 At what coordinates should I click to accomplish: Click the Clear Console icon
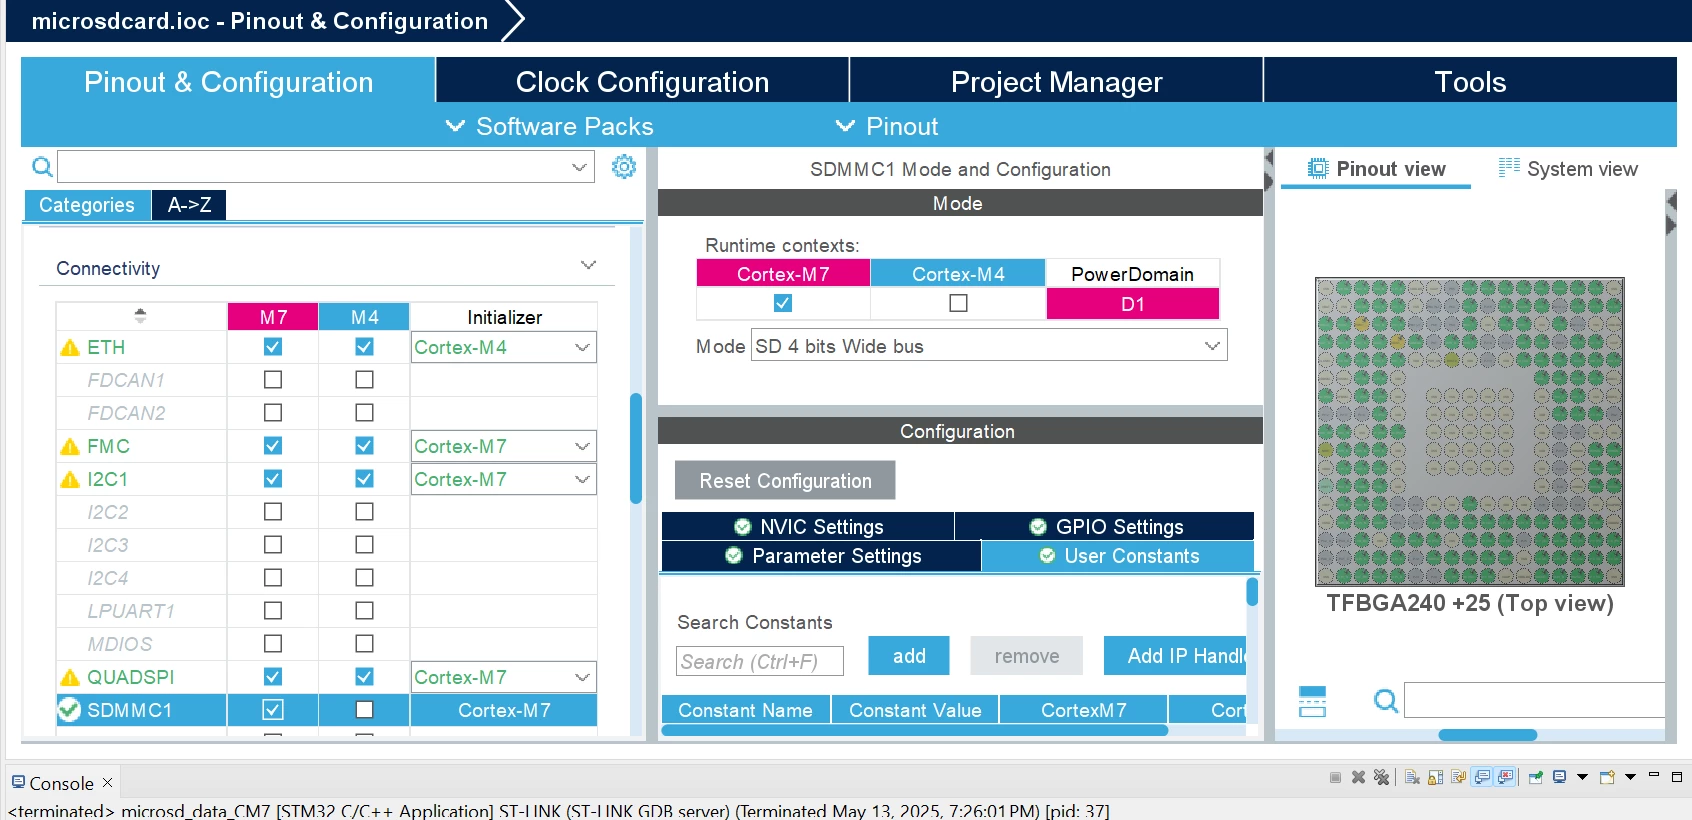click(x=1412, y=777)
